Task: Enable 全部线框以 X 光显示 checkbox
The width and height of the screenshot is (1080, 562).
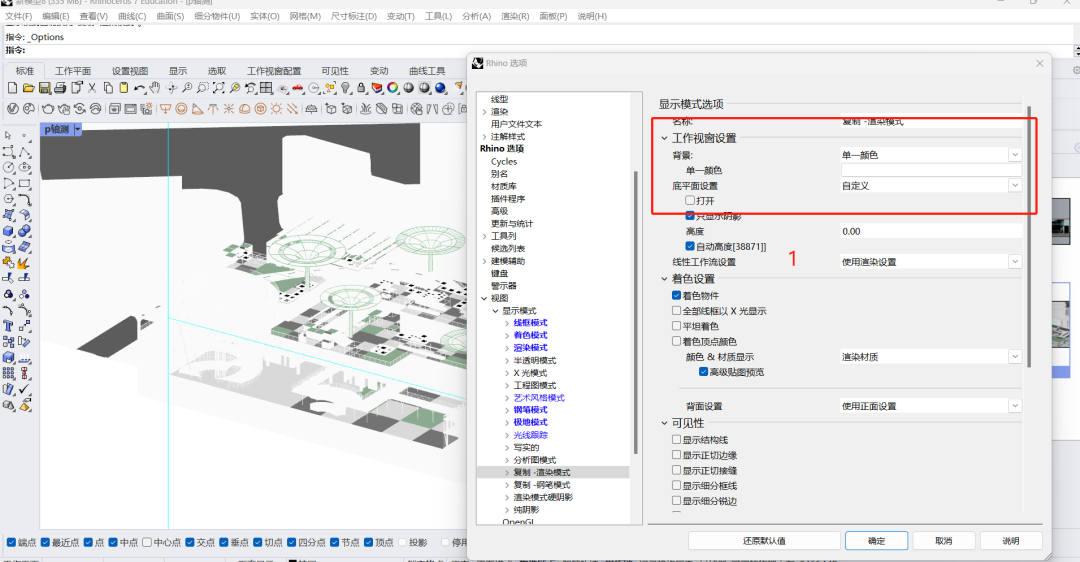Action: (x=676, y=311)
